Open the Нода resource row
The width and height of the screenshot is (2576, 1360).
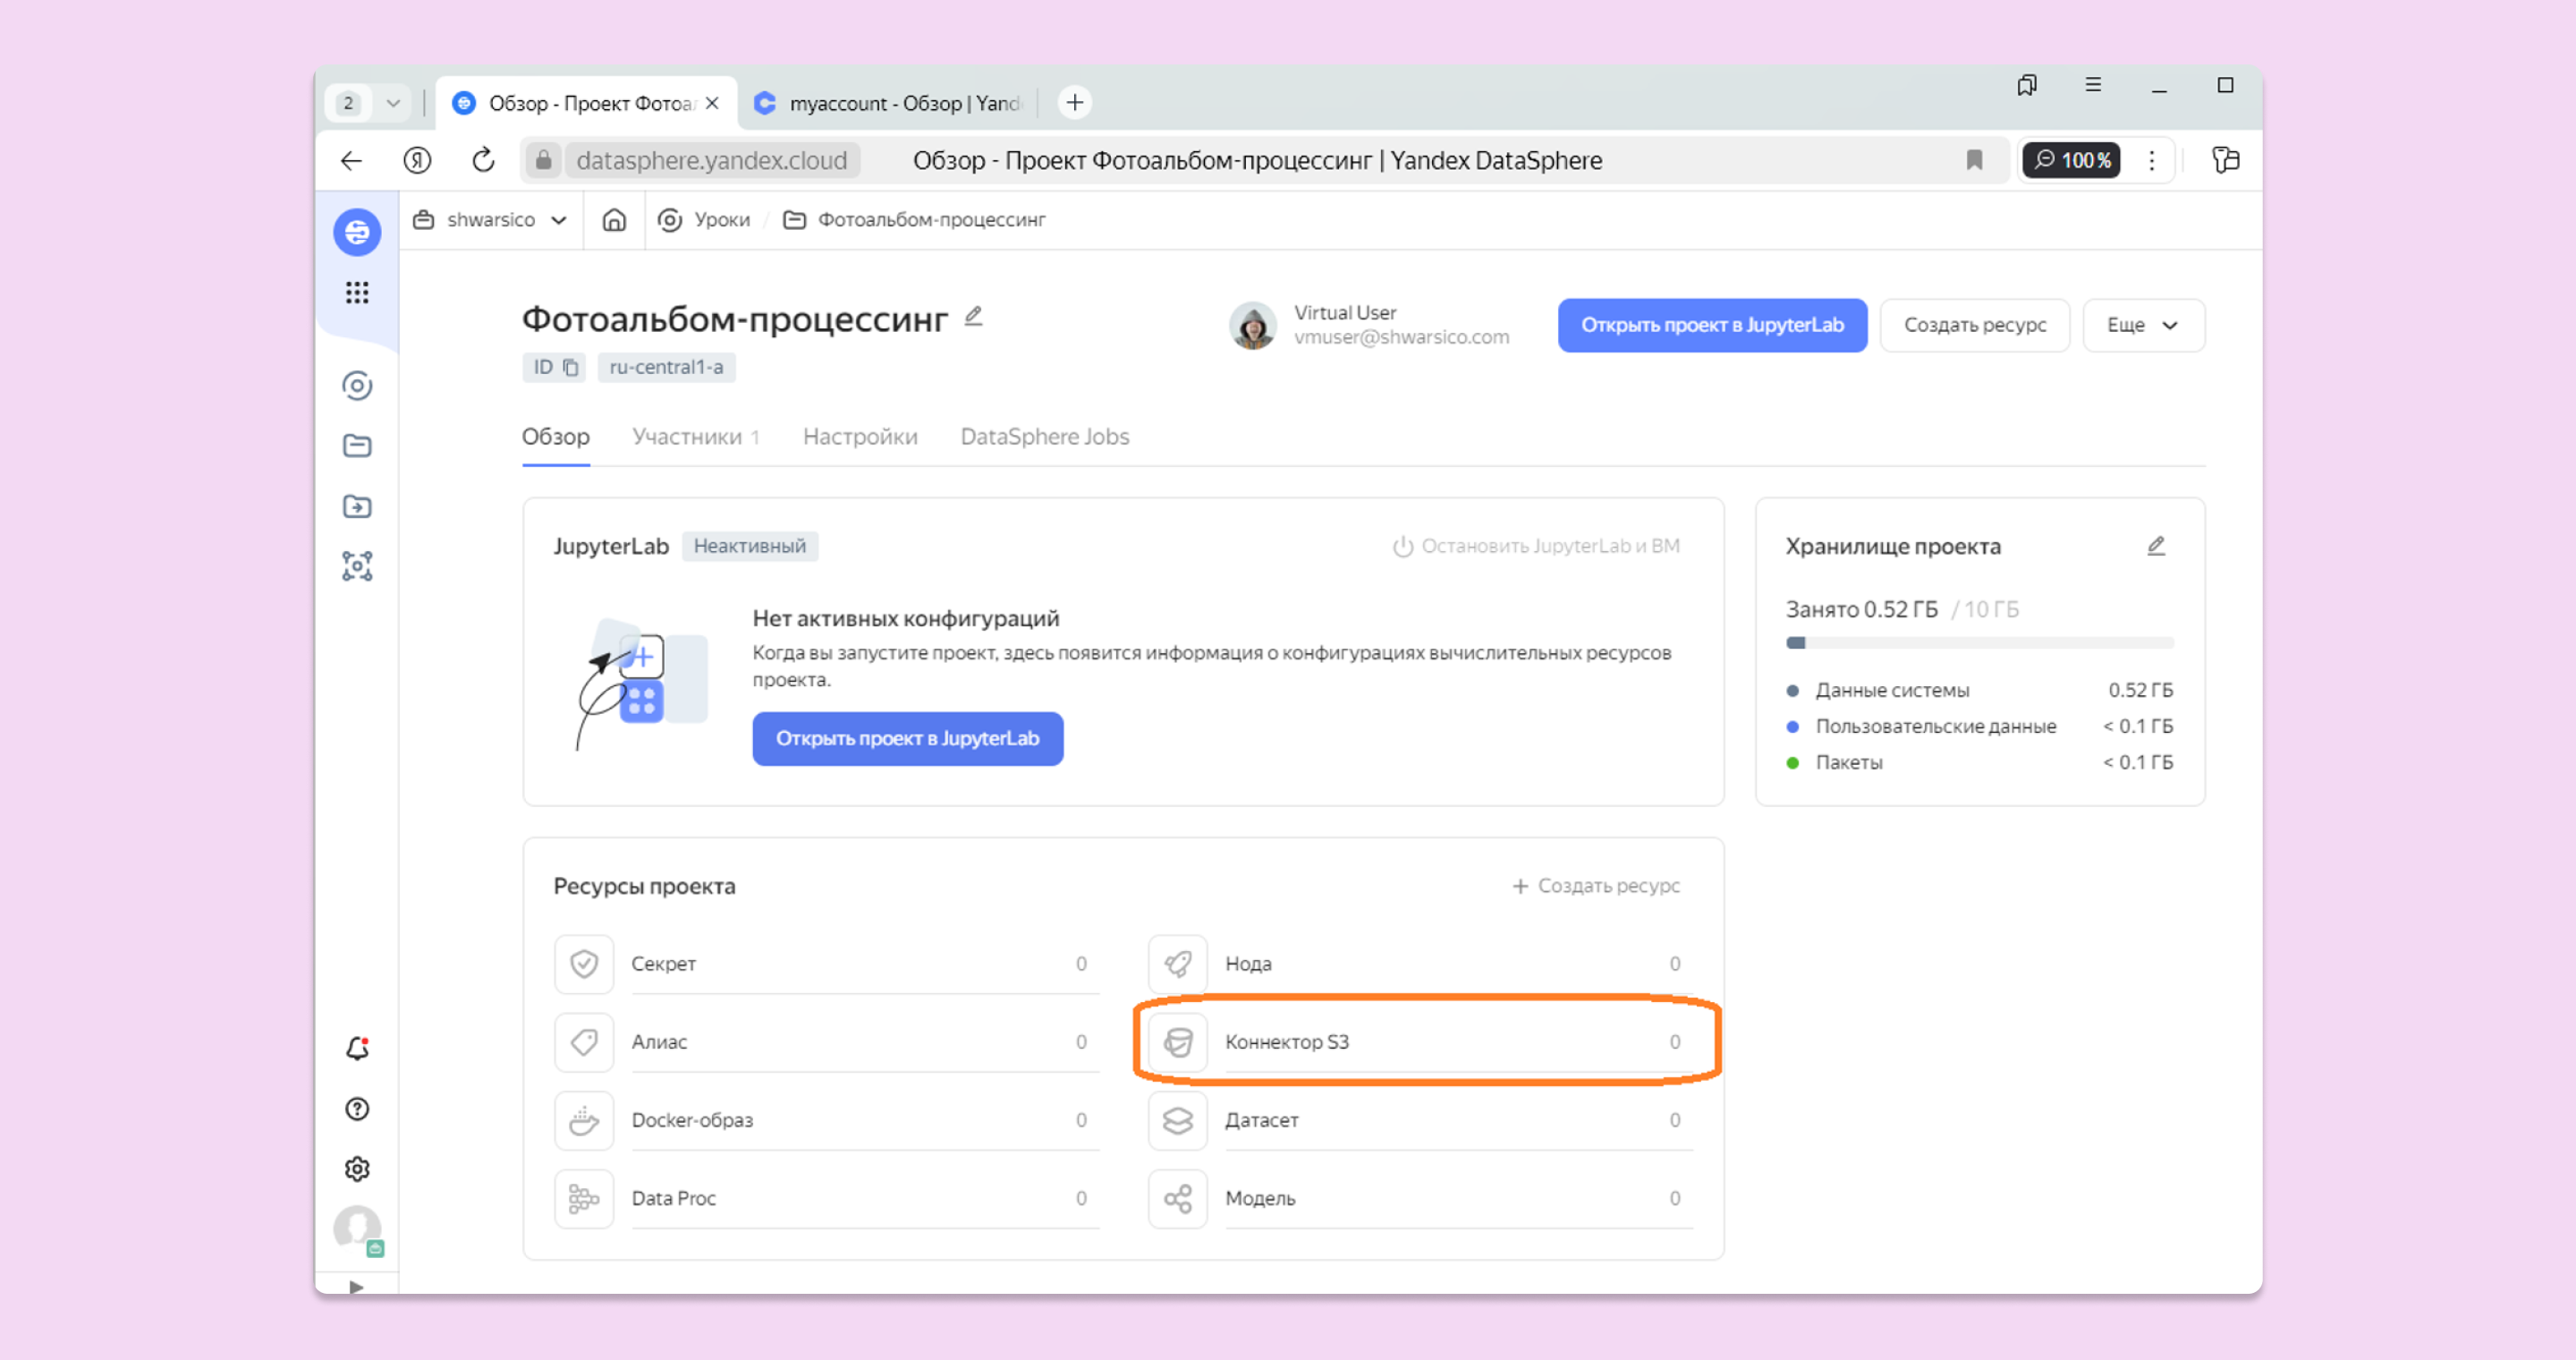point(1421,964)
